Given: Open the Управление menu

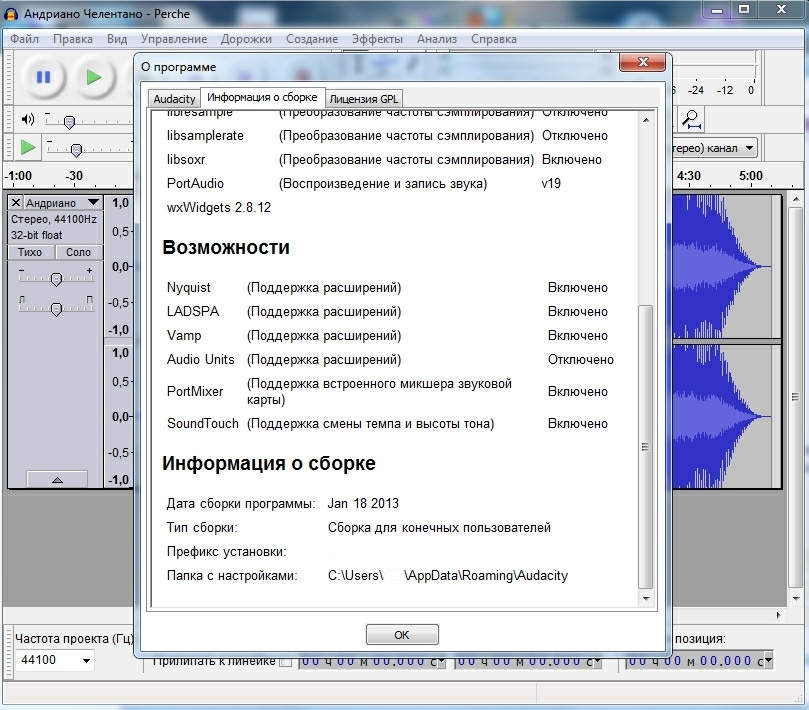Looking at the screenshot, I should click(x=174, y=39).
